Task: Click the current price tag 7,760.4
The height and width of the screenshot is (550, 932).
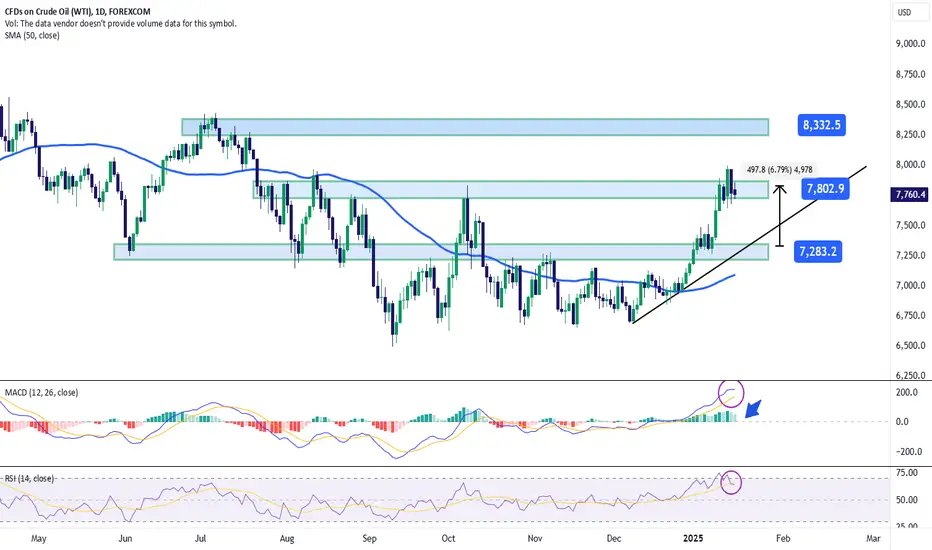Action: 909,194
